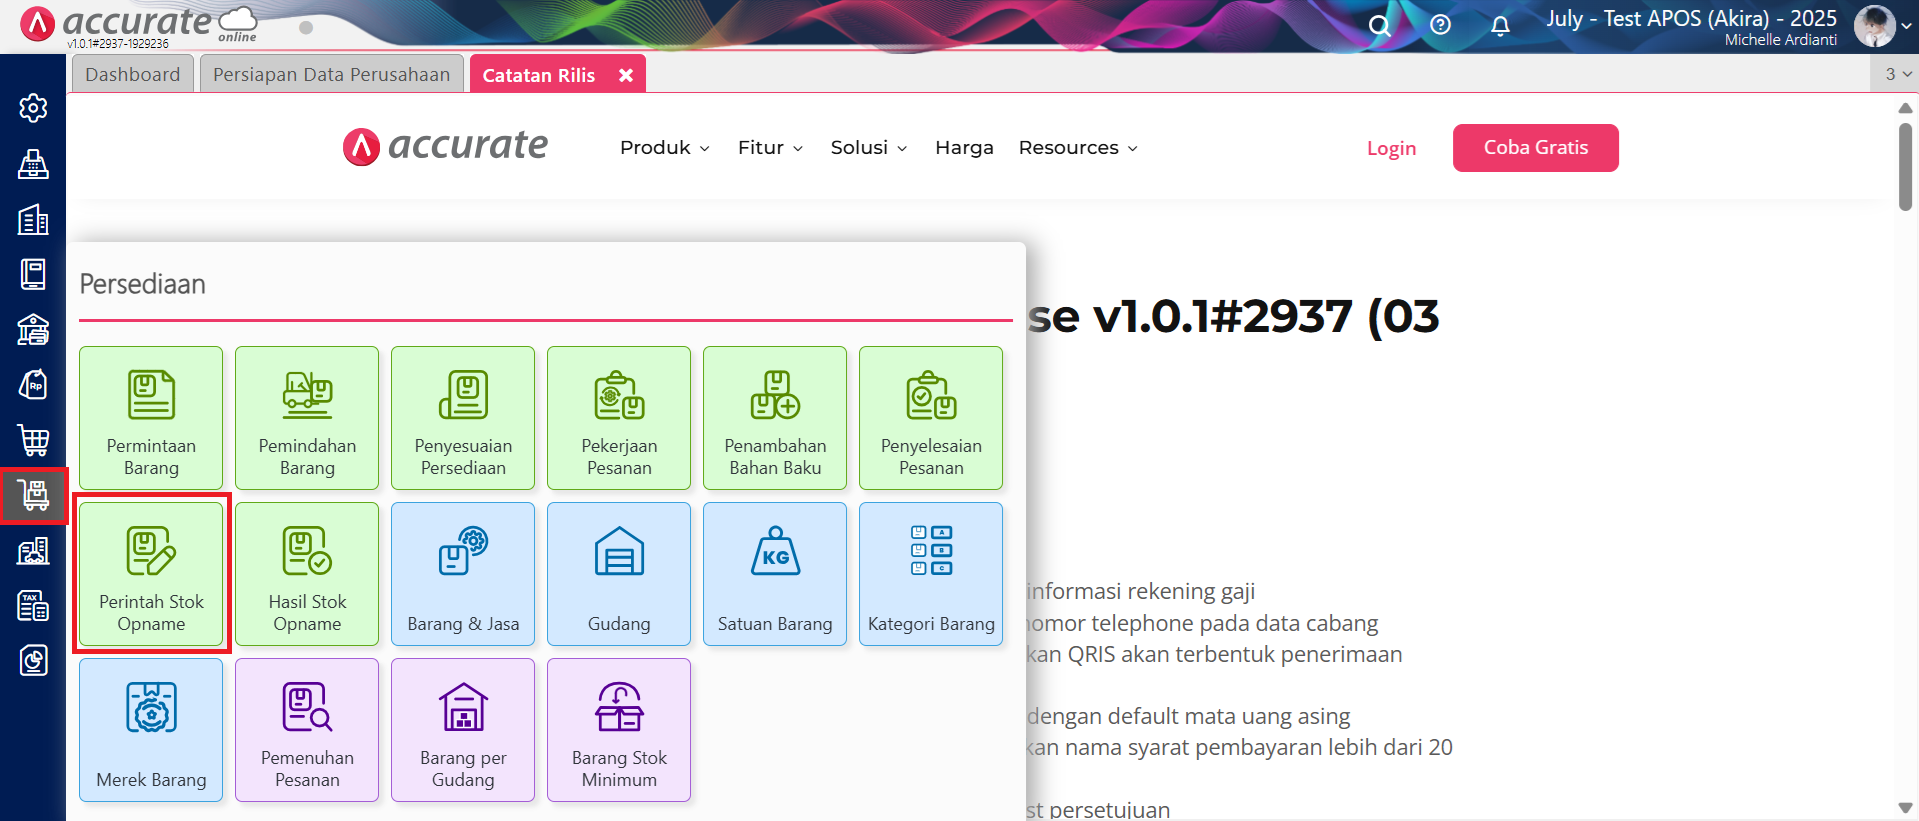The height and width of the screenshot is (821, 1919).
Task: Open Hasil Stok Opname tile
Action: click(307, 574)
